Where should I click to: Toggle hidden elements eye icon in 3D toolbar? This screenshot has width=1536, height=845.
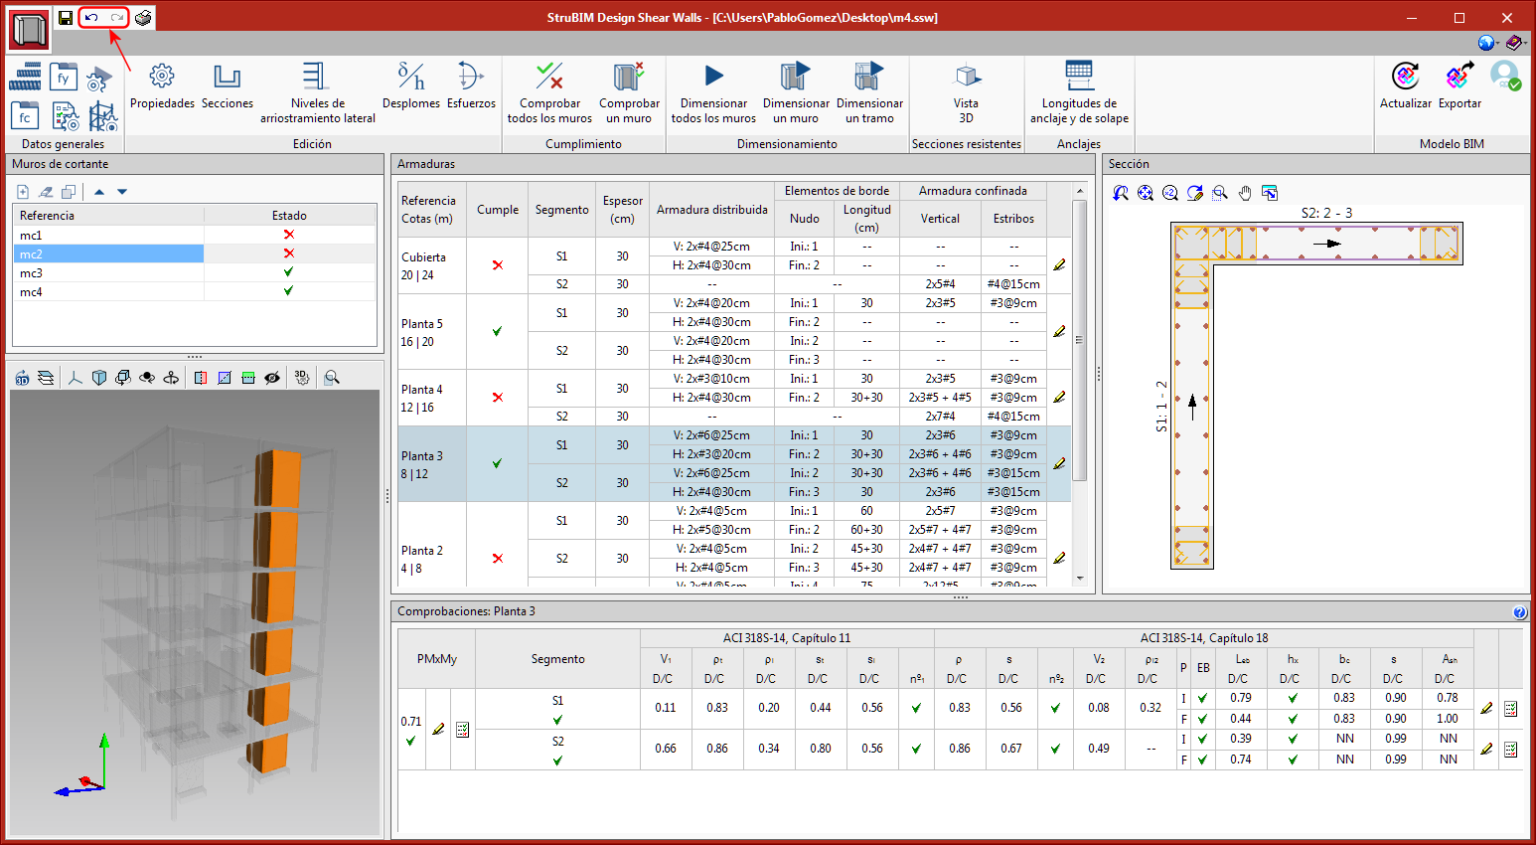tap(272, 377)
